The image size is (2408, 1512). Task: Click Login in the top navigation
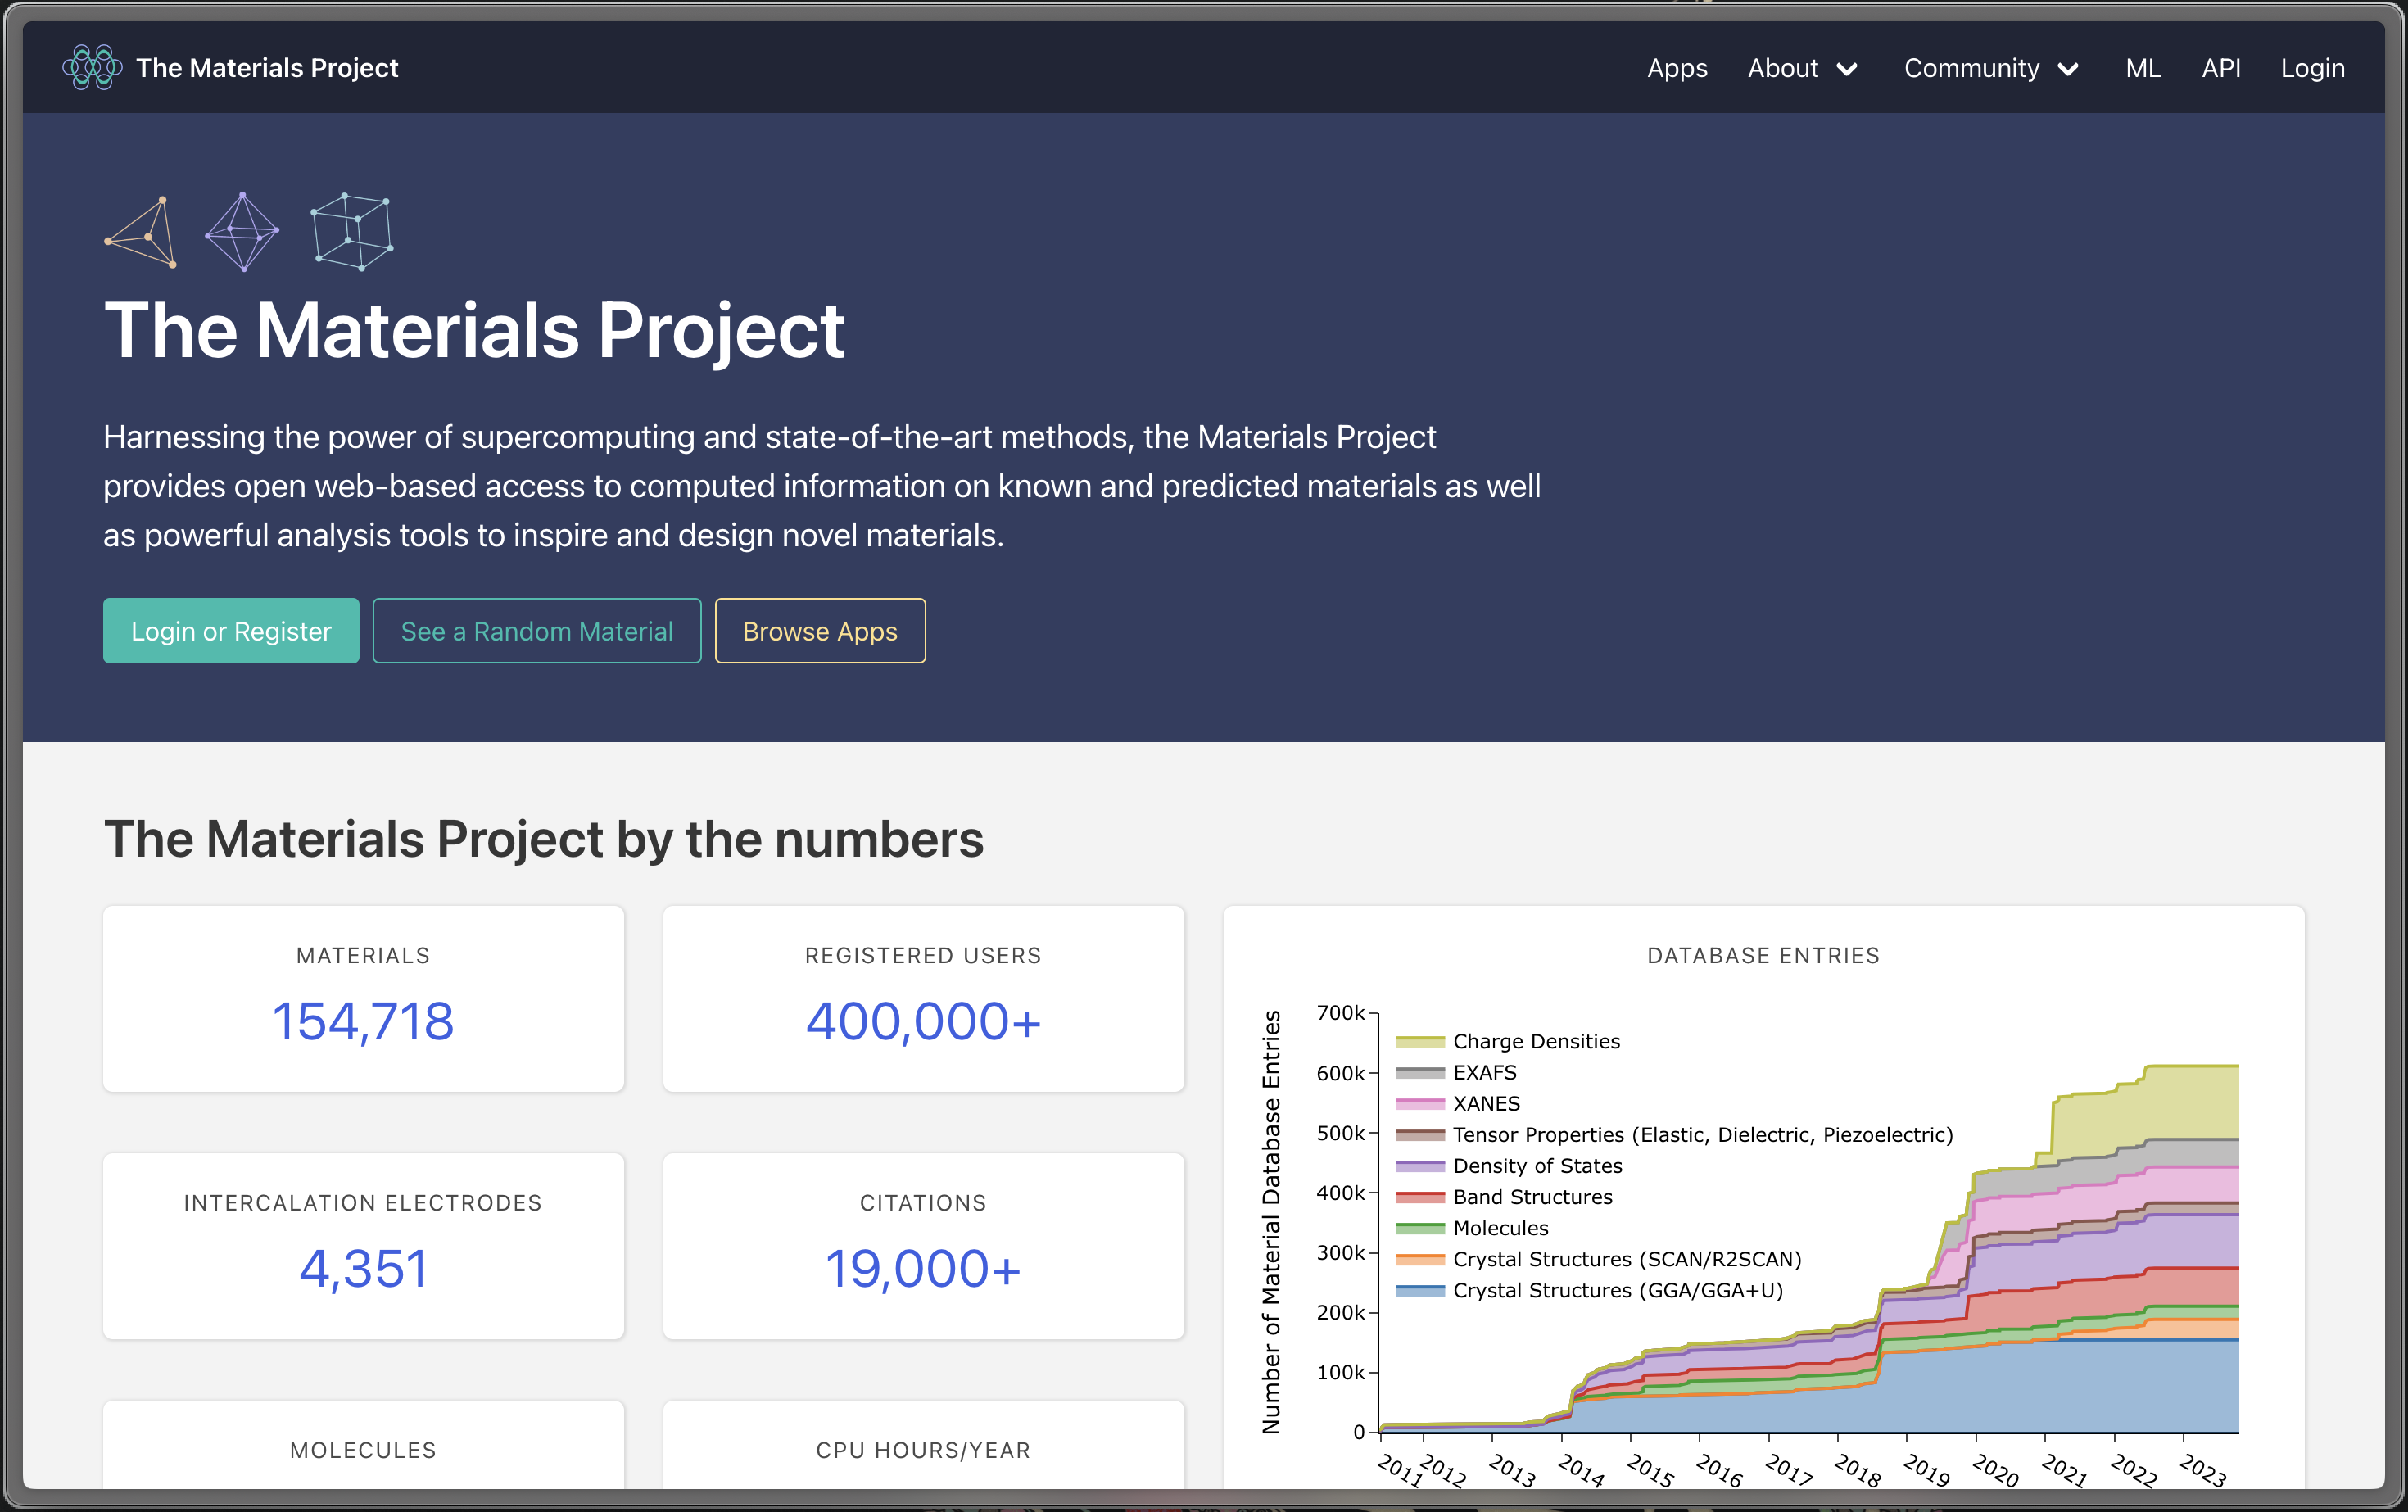(x=2312, y=68)
